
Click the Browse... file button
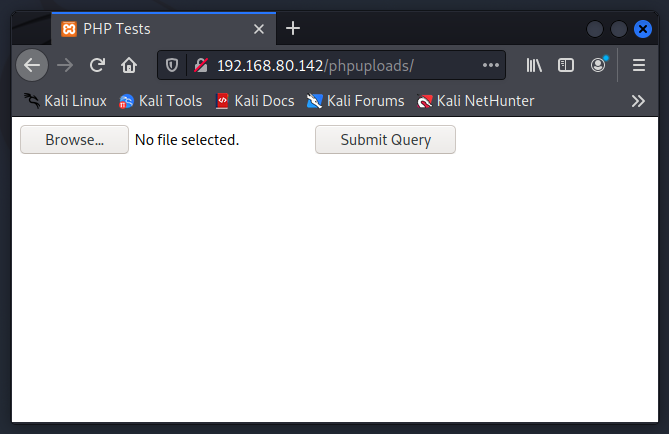click(74, 139)
